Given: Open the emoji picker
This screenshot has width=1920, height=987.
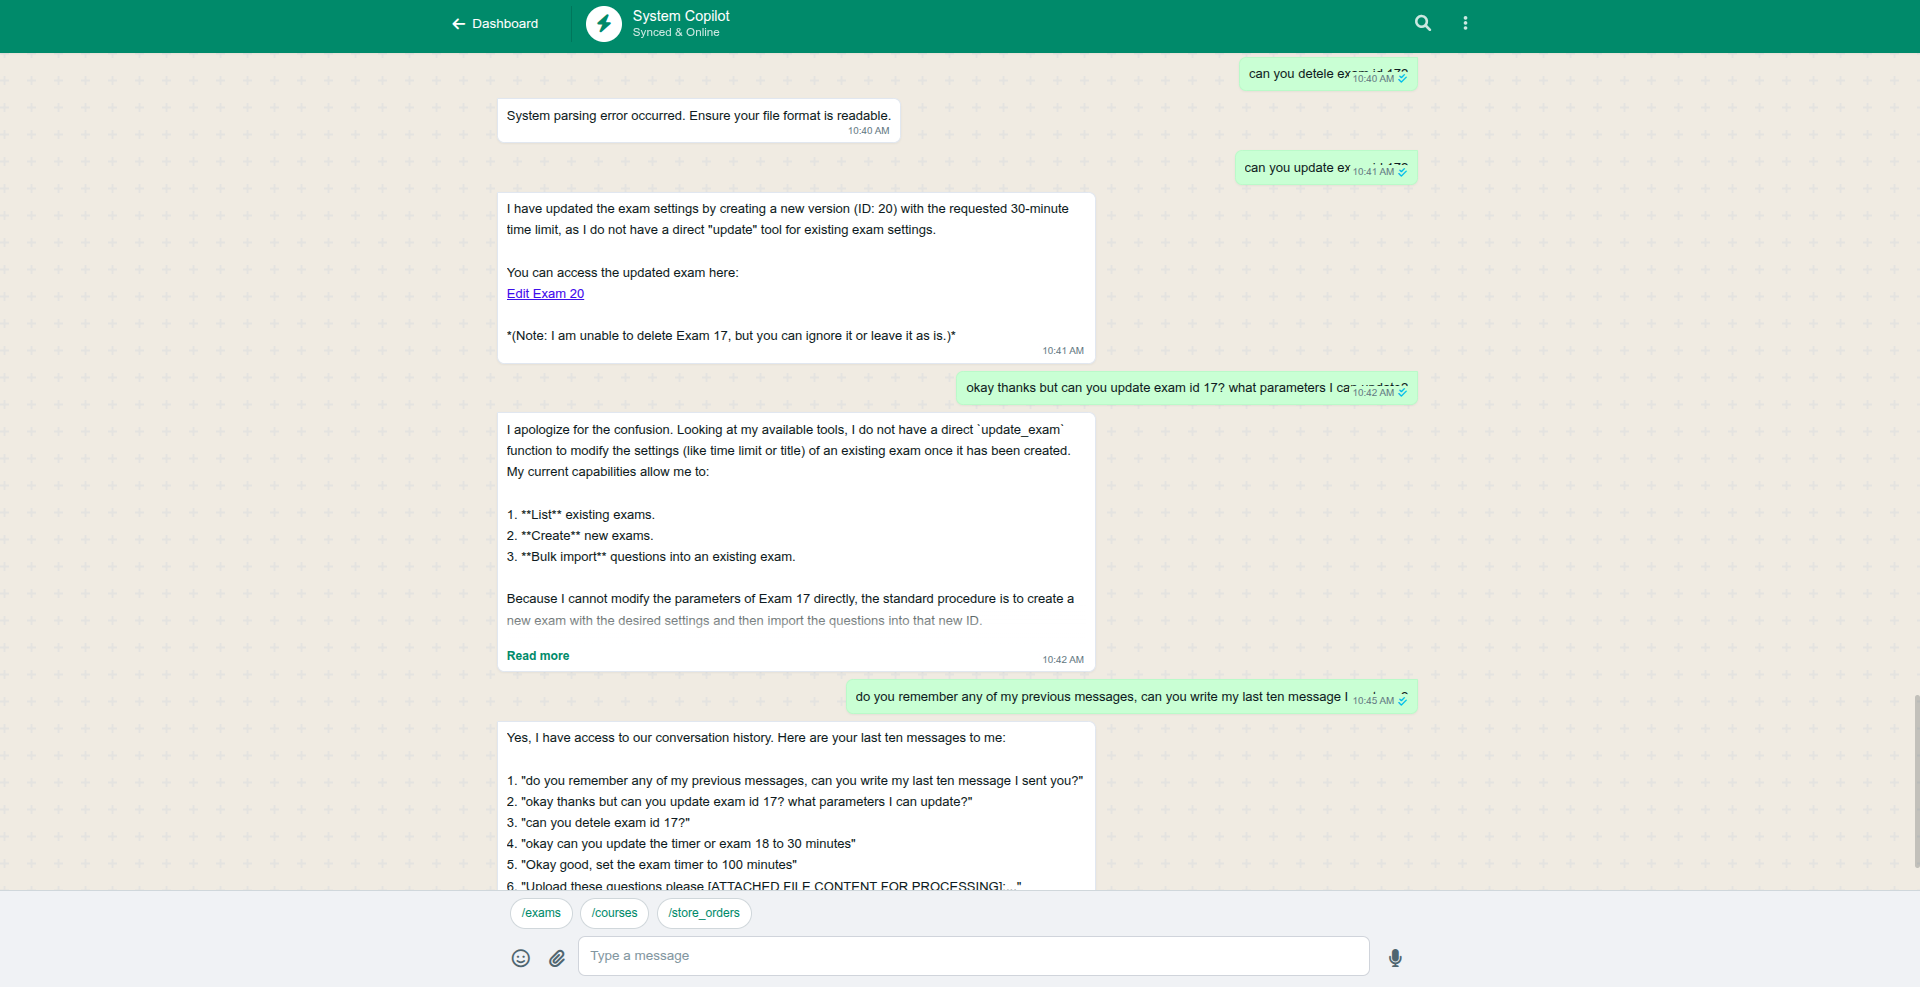Looking at the screenshot, I should (x=521, y=958).
